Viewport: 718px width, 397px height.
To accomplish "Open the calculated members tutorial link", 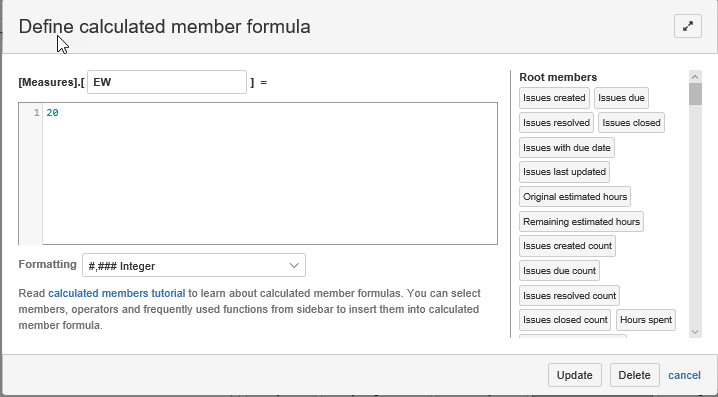I will coord(117,293).
